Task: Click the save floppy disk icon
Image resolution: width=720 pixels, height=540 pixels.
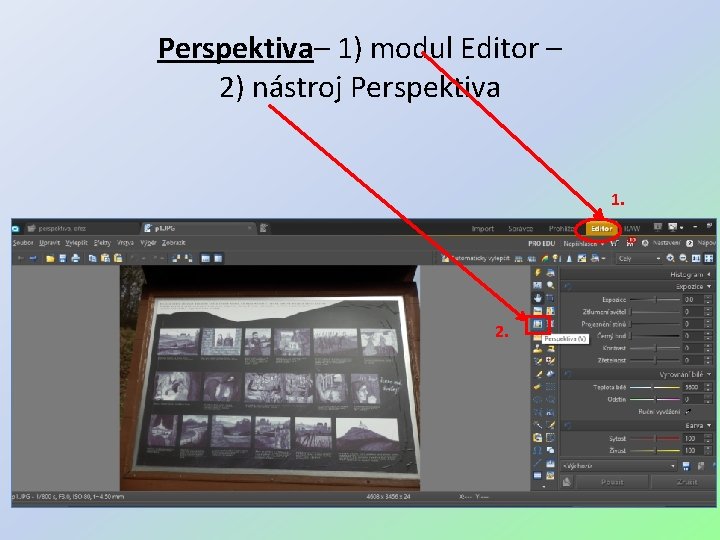Action: [x=63, y=259]
